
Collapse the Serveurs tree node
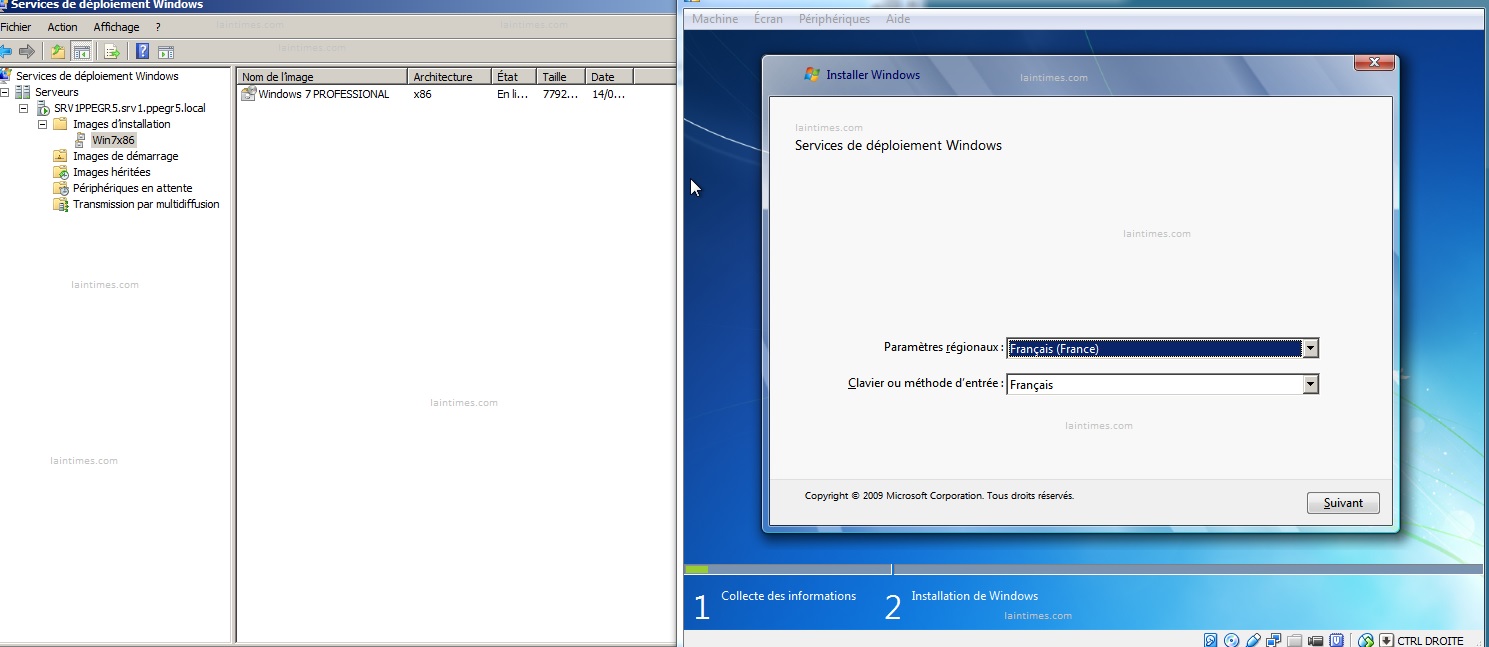click(6, 92)
